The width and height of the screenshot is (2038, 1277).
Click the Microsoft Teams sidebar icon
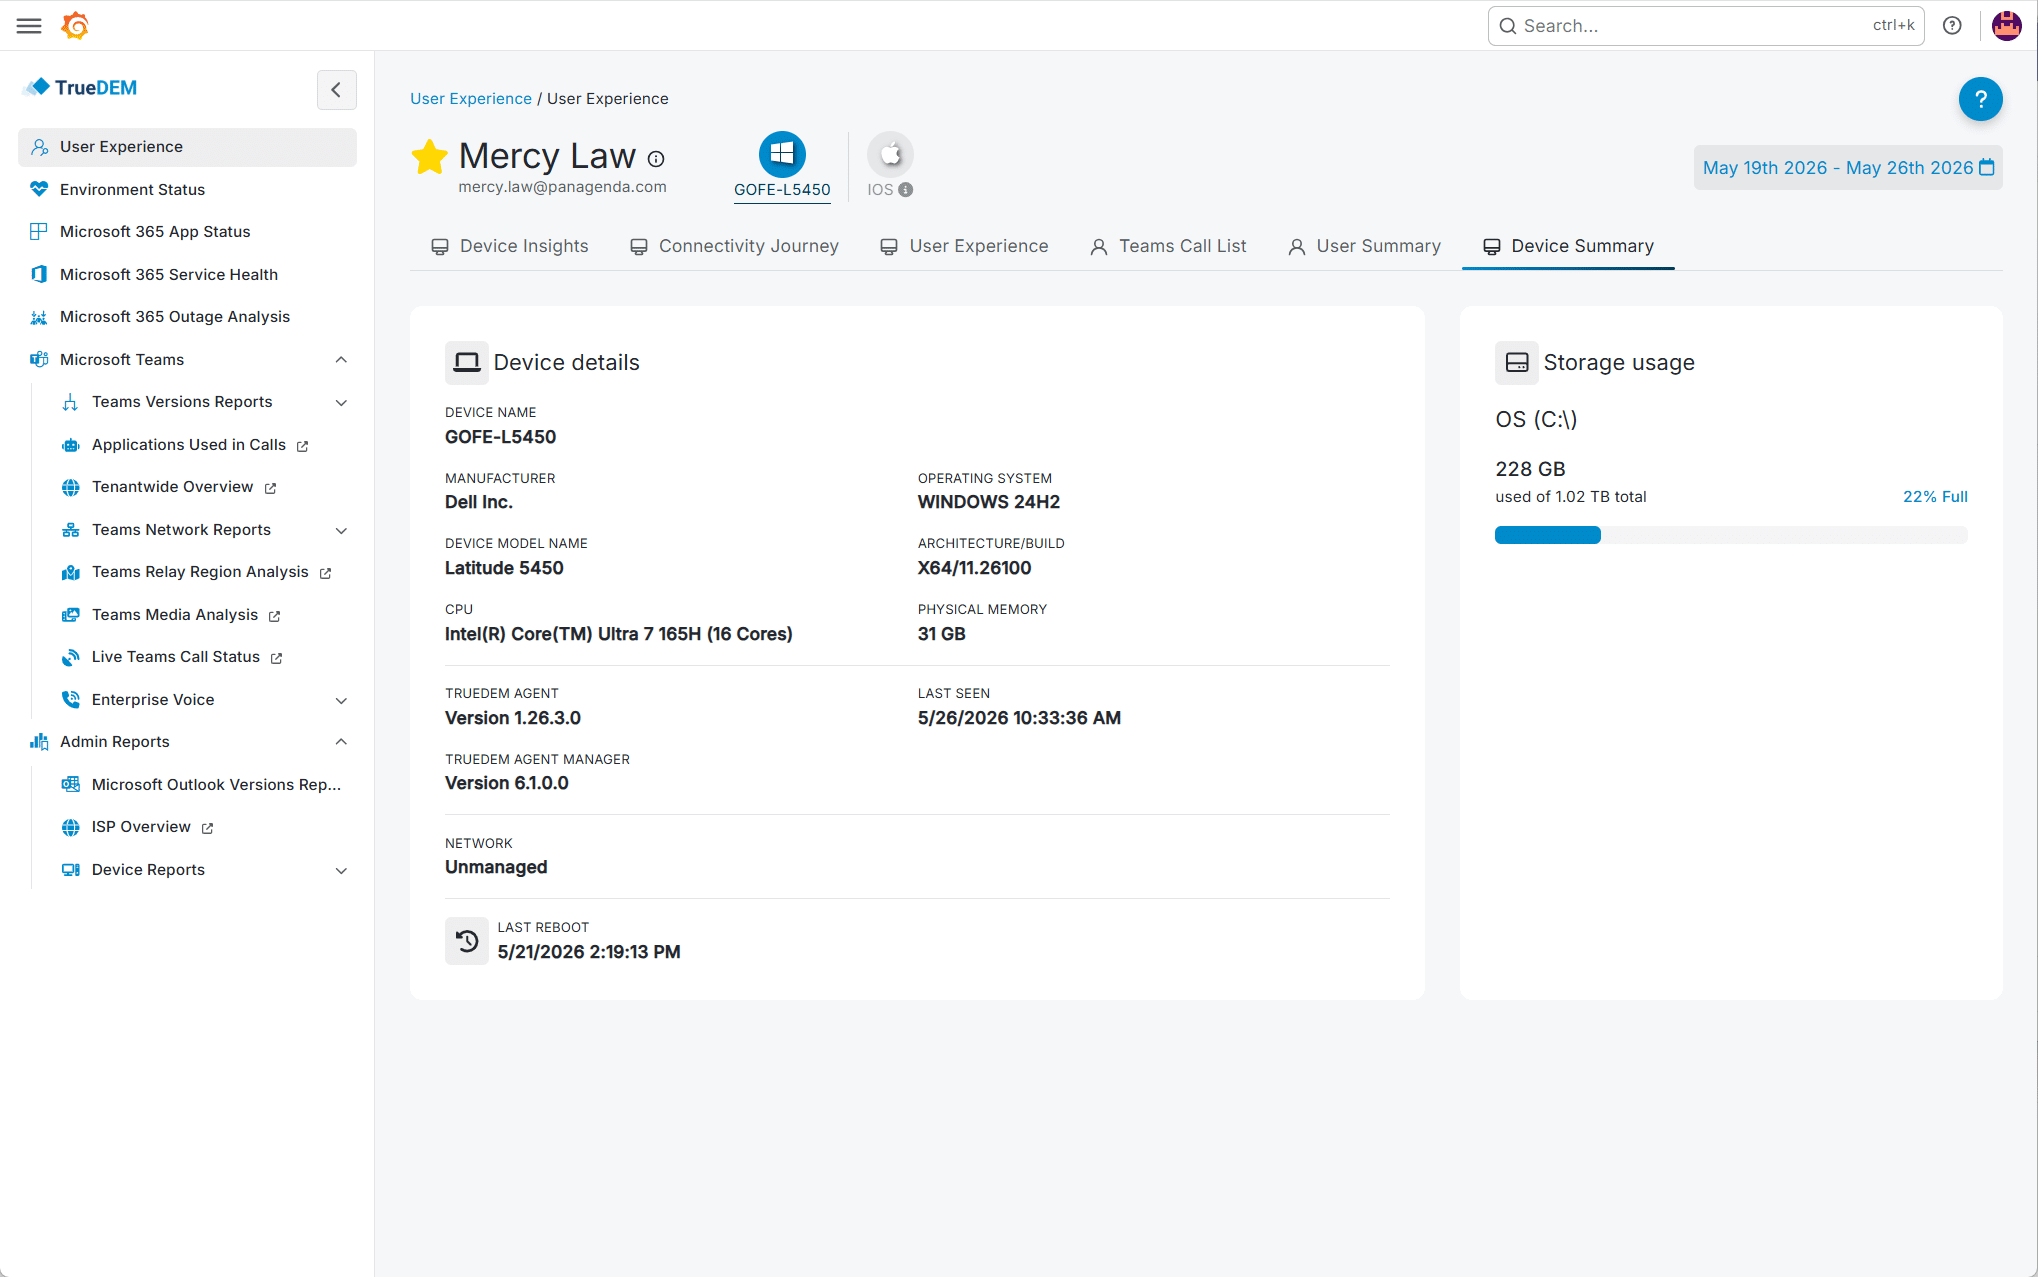click(x=39, y=359)
